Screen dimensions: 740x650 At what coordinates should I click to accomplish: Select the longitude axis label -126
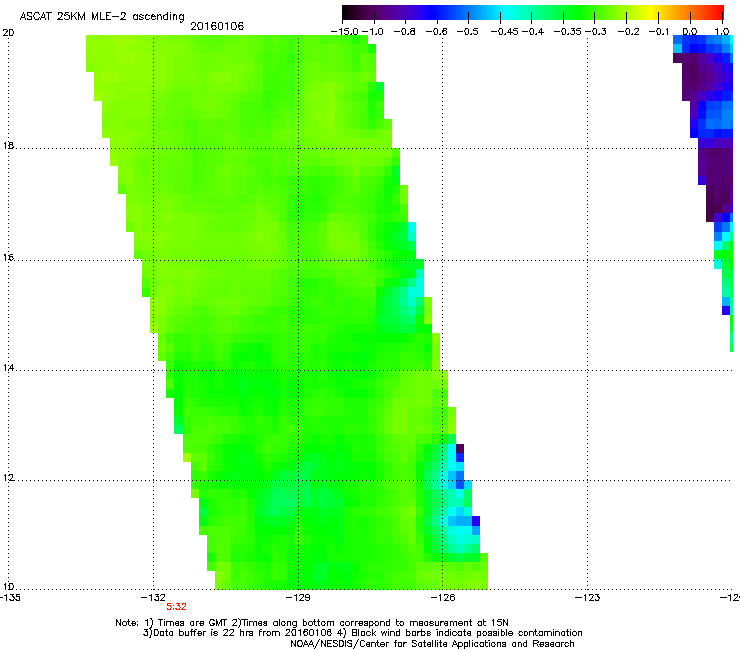coord(443,598)
